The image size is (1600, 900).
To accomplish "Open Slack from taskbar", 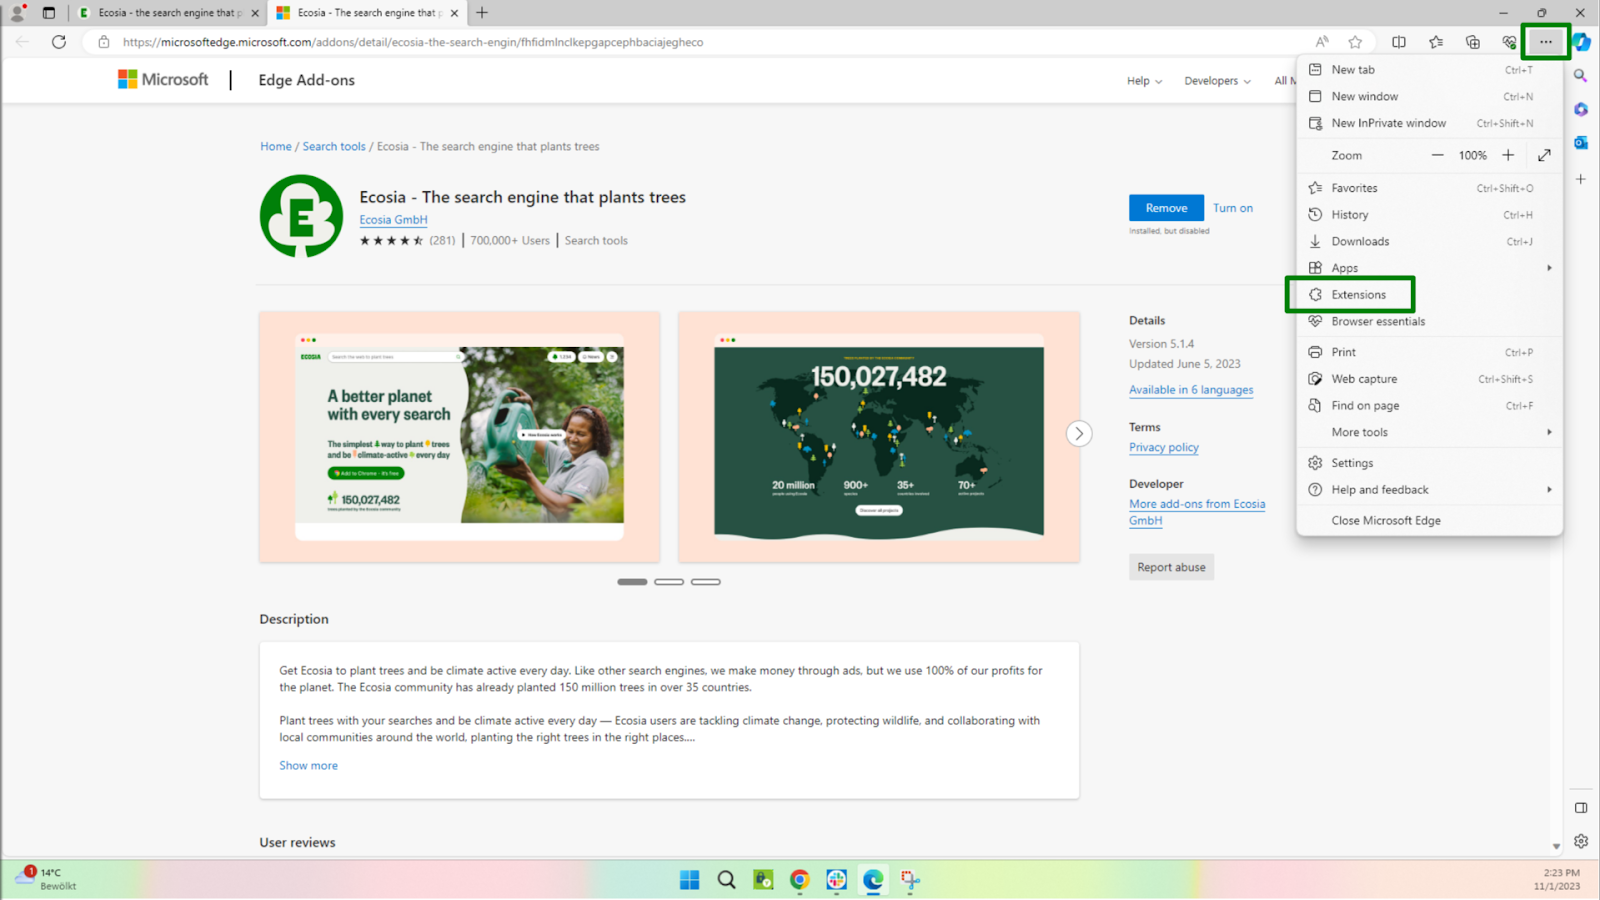I will click(x=837, y=880).
